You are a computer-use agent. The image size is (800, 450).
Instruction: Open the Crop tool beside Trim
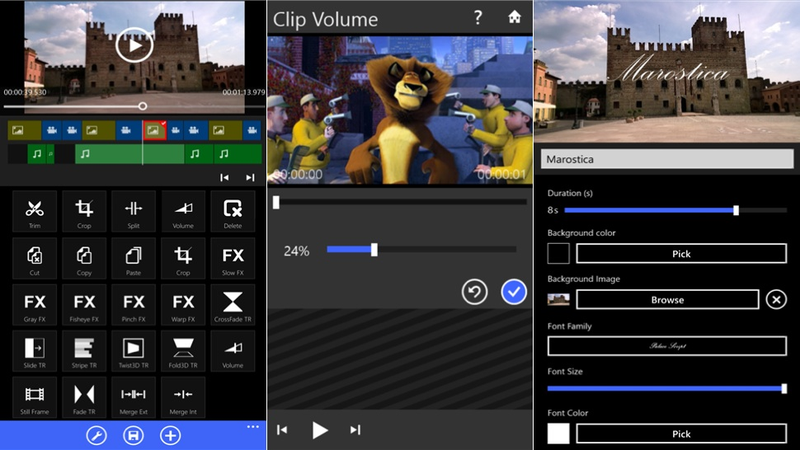[84, 212]
